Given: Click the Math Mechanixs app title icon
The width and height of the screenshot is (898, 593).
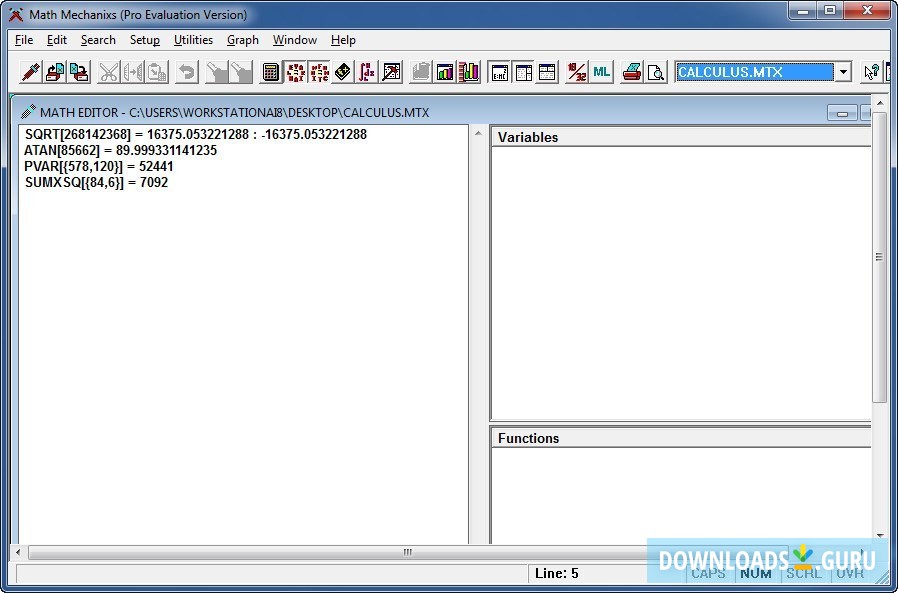Looking at the screenshot, I should 16,14.
